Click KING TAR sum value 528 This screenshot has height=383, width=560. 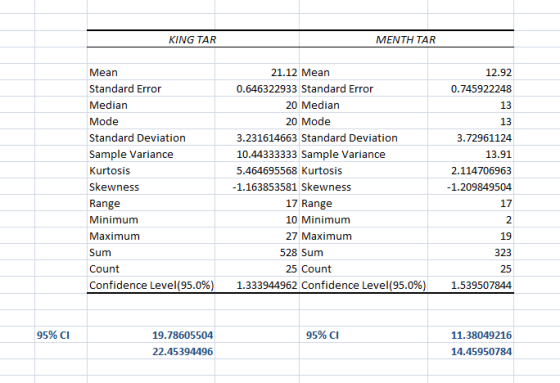pyautogui.click(x=289, y=253)
